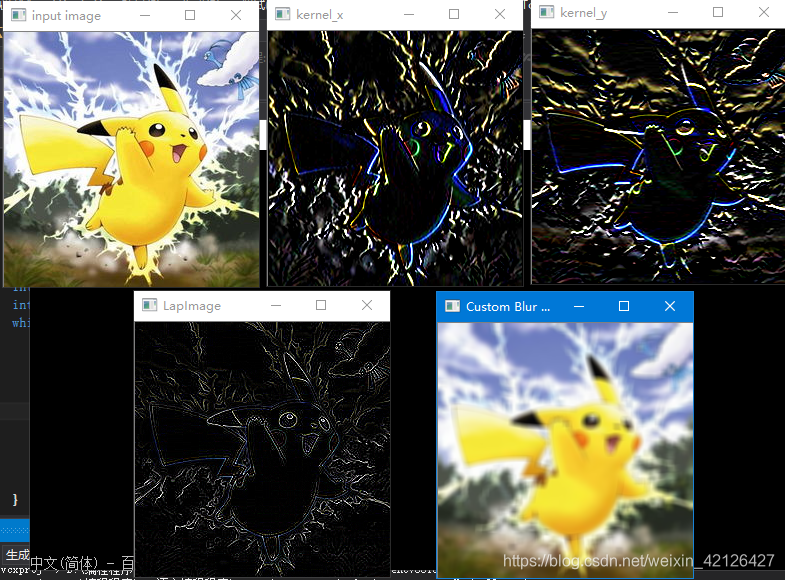785x580 pixels.
Task: Click the Custom Blur title bar text
Action: coord(508,307)
